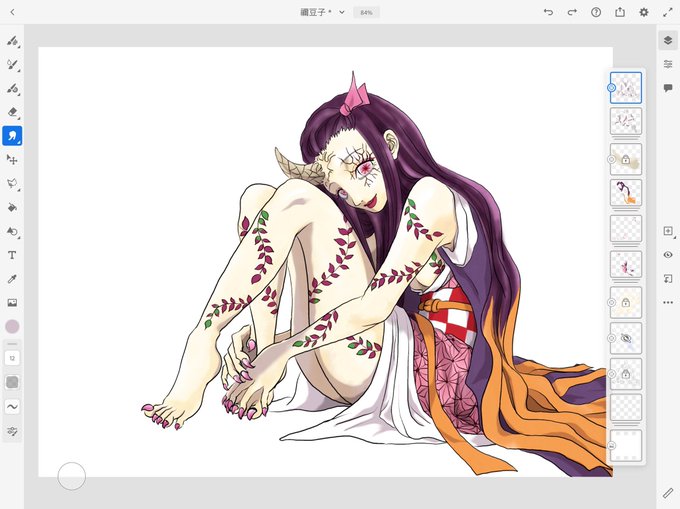Pick the Eyedropper tool

(x=12, y=279)
